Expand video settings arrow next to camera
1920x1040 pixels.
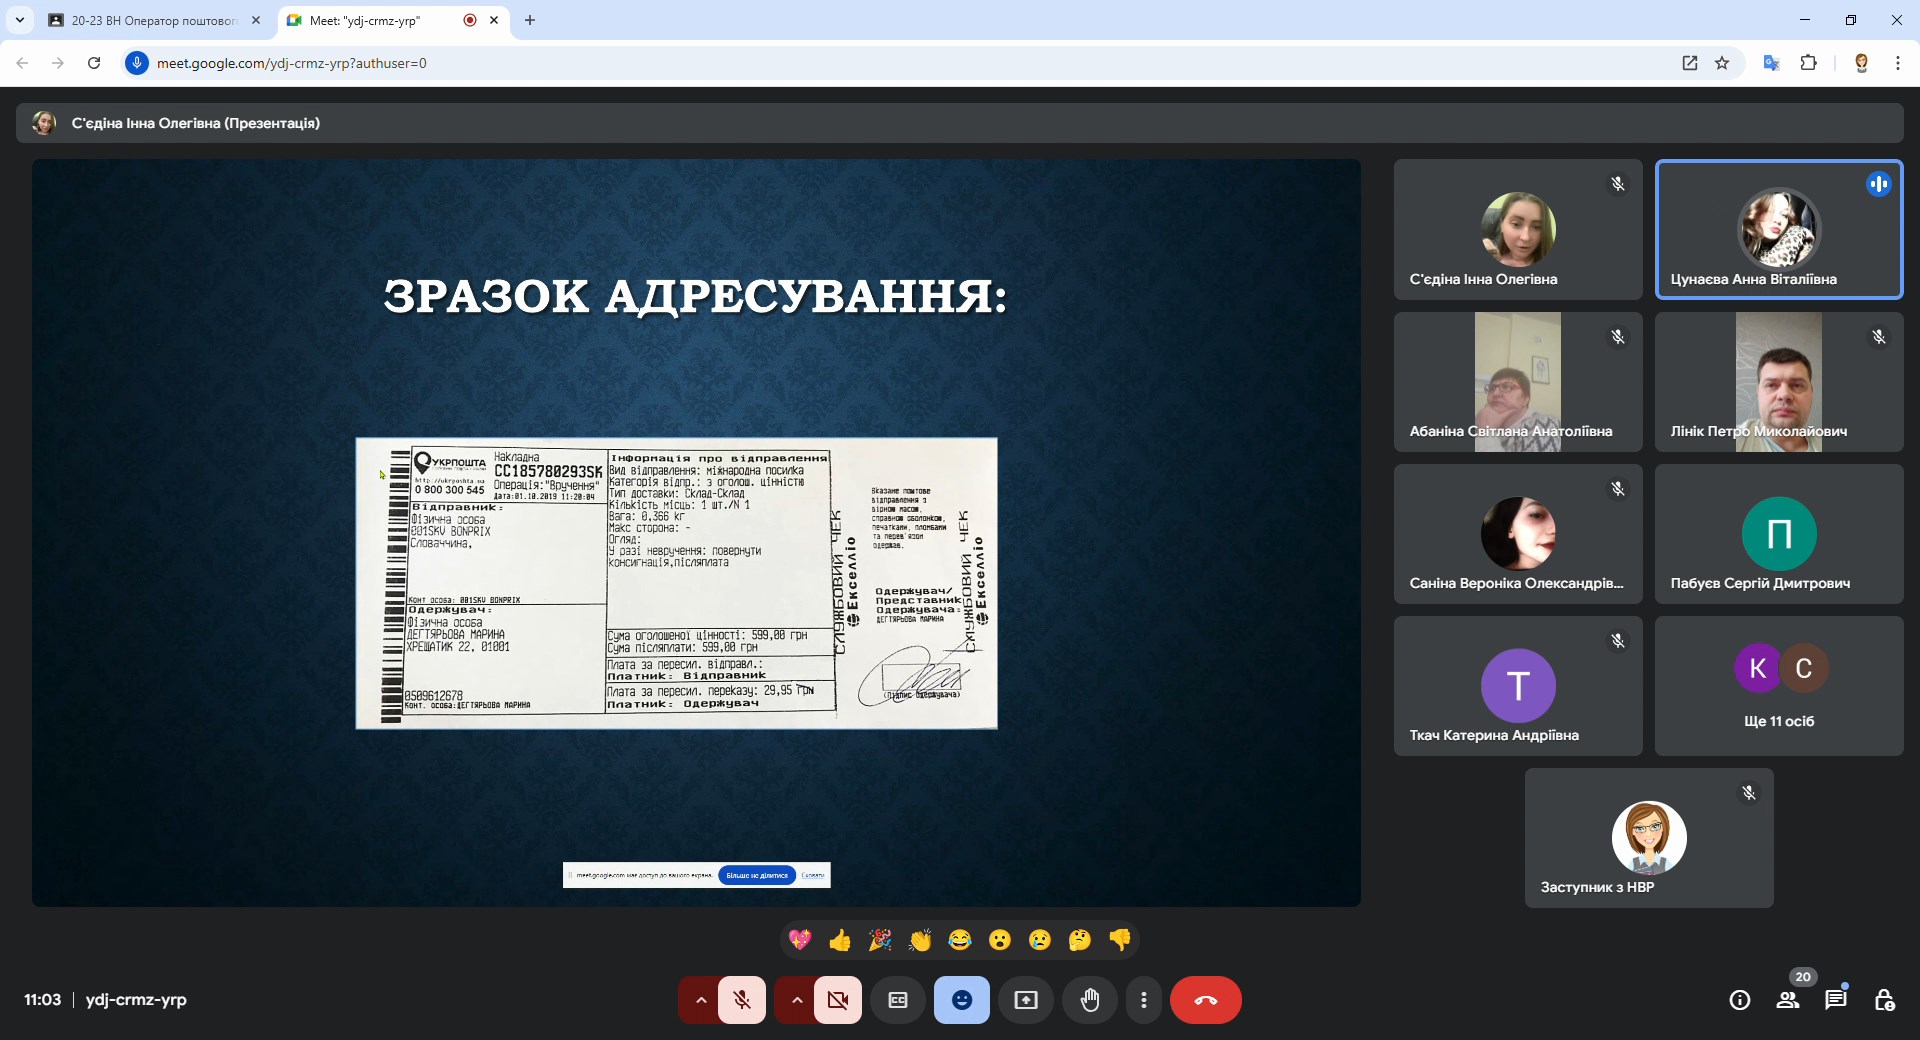(x=797, y=1000)
